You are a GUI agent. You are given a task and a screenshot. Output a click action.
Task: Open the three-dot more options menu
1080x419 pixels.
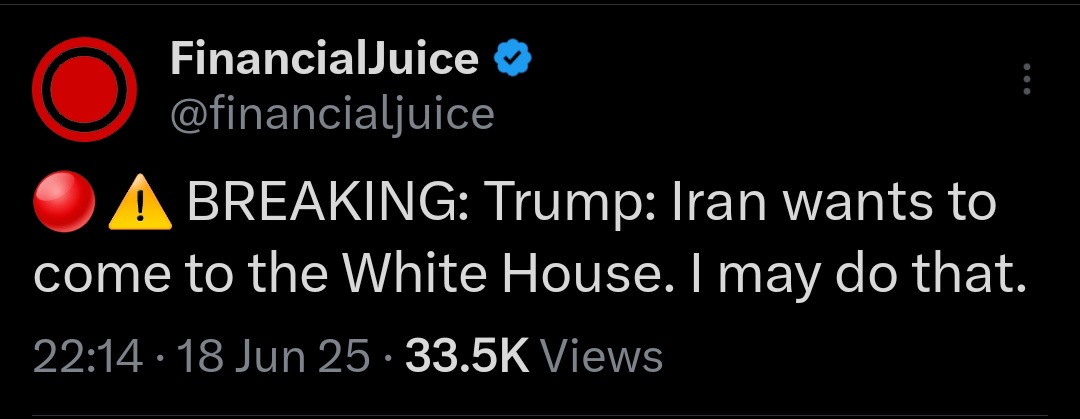pos(1026,79)
